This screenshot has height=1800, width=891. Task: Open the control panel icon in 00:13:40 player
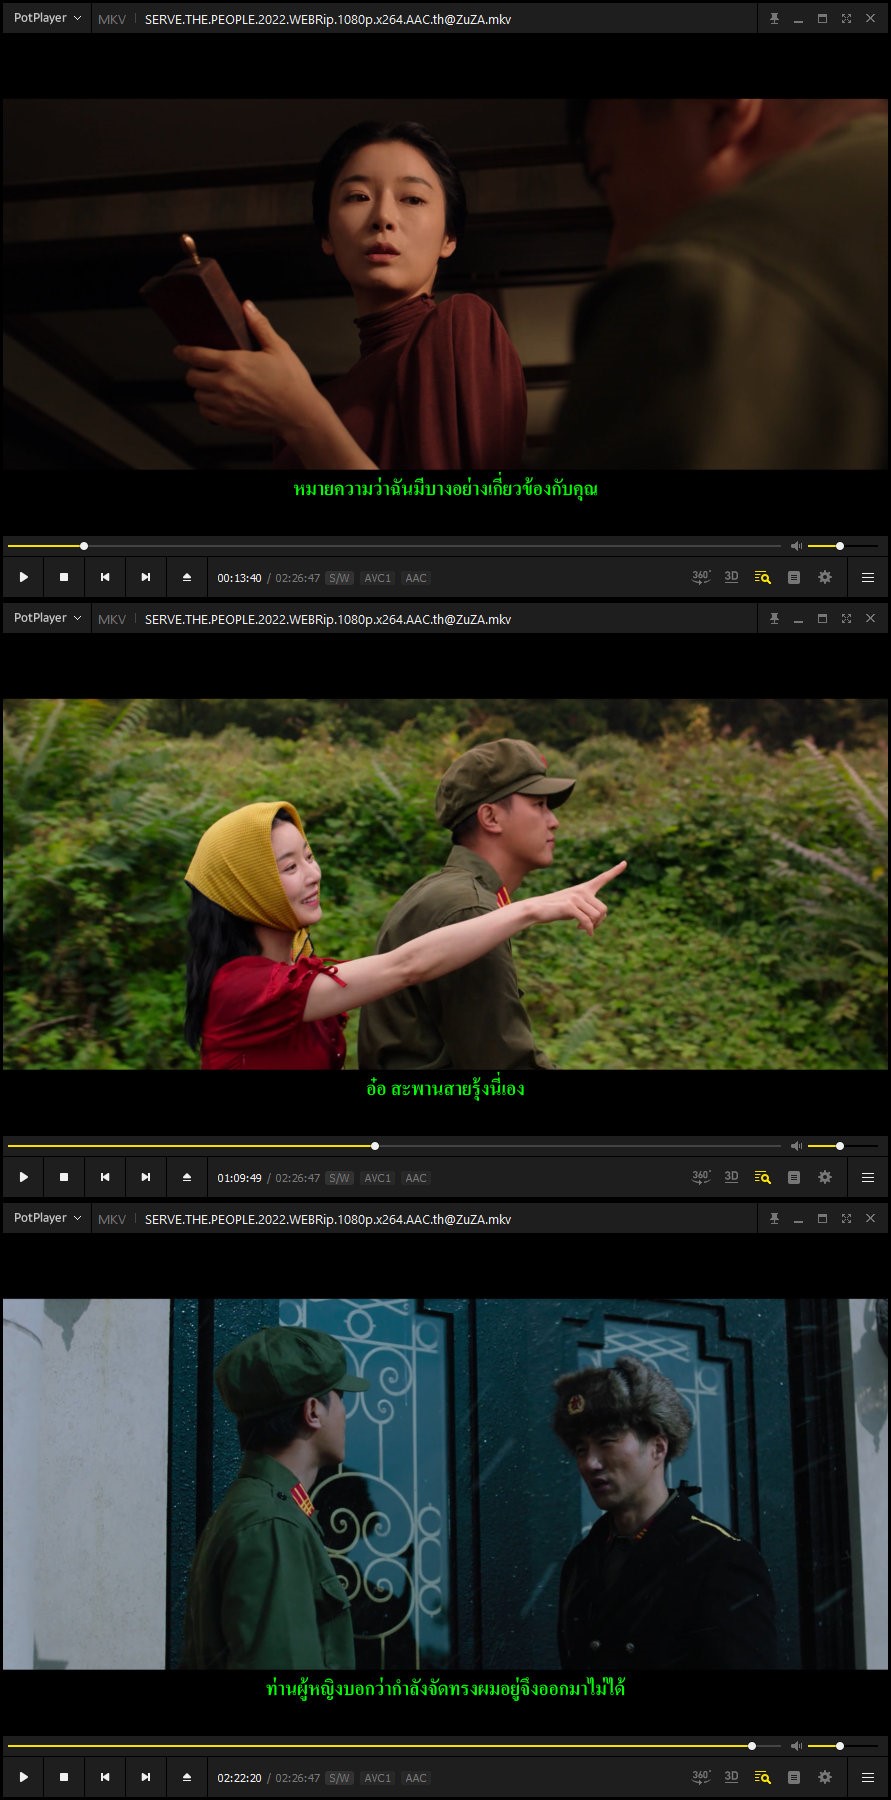coord(794,577)
